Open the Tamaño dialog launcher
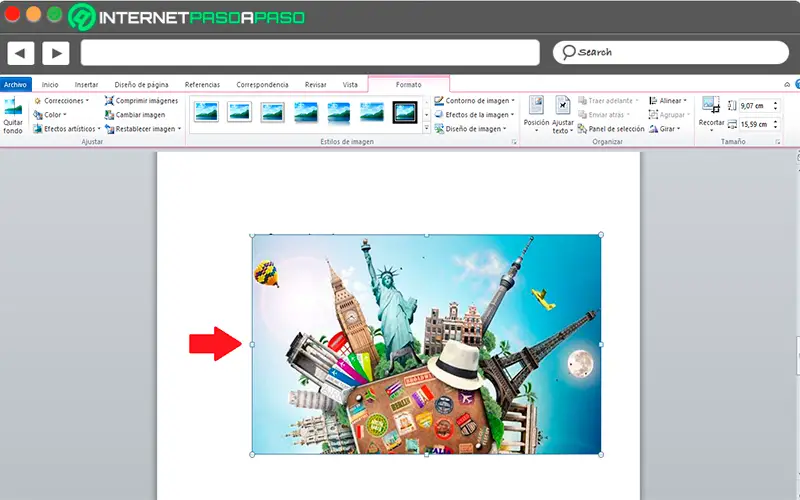Image resolution: width=800 pixels, height=500 pixels. point(778,142)
